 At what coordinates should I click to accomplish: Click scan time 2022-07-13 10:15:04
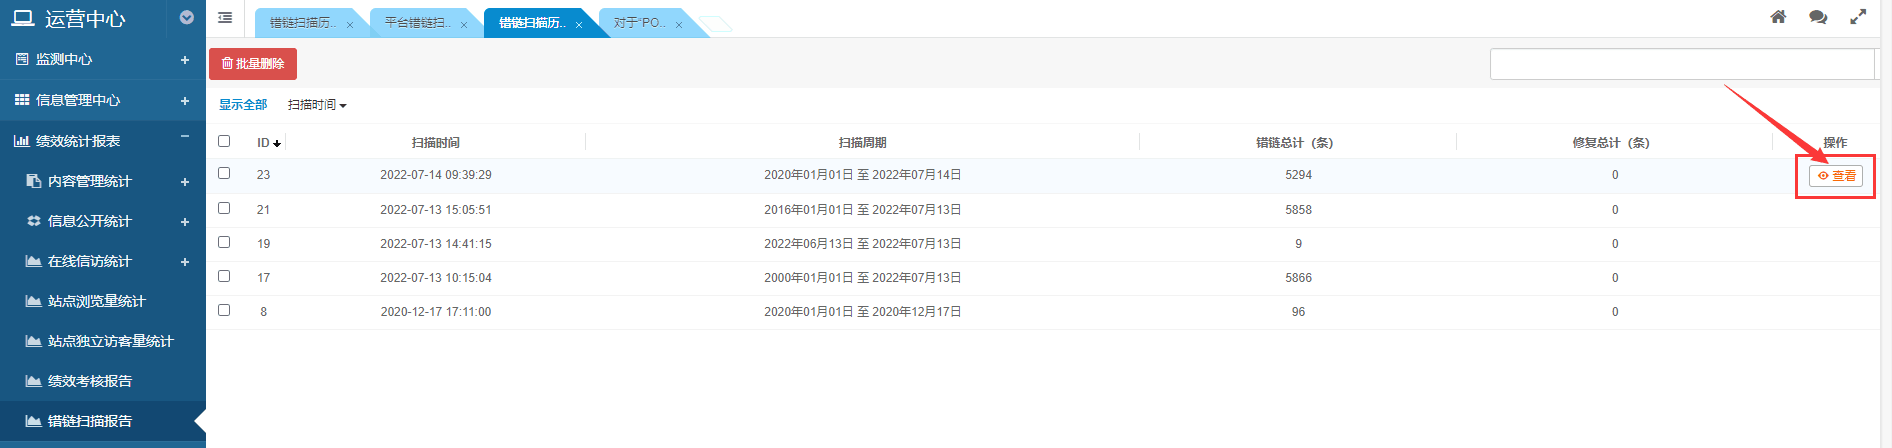click(x=436, y=278)
